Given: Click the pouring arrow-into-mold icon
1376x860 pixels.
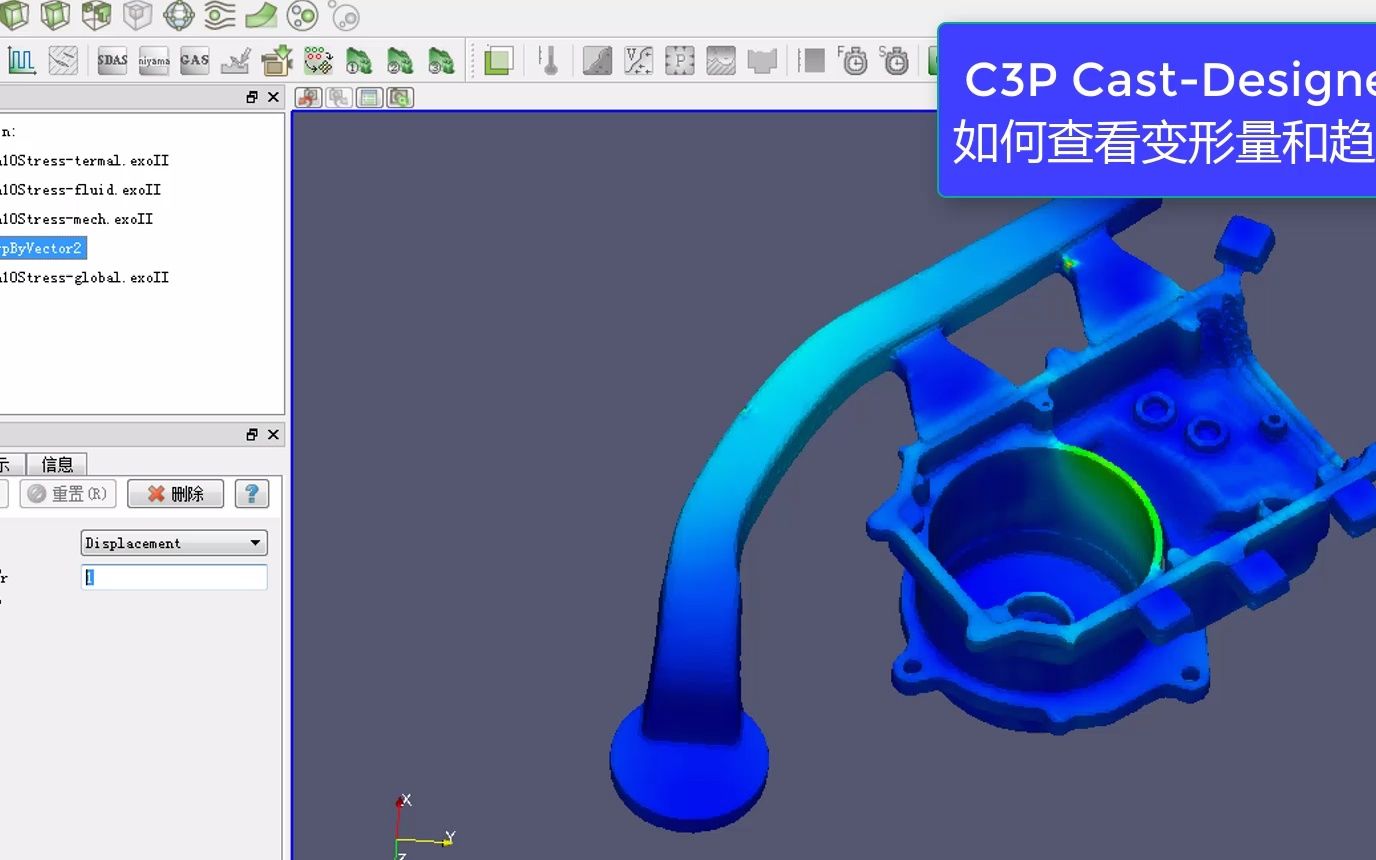Looking at the screenshot, I should [x=235, y=60].
